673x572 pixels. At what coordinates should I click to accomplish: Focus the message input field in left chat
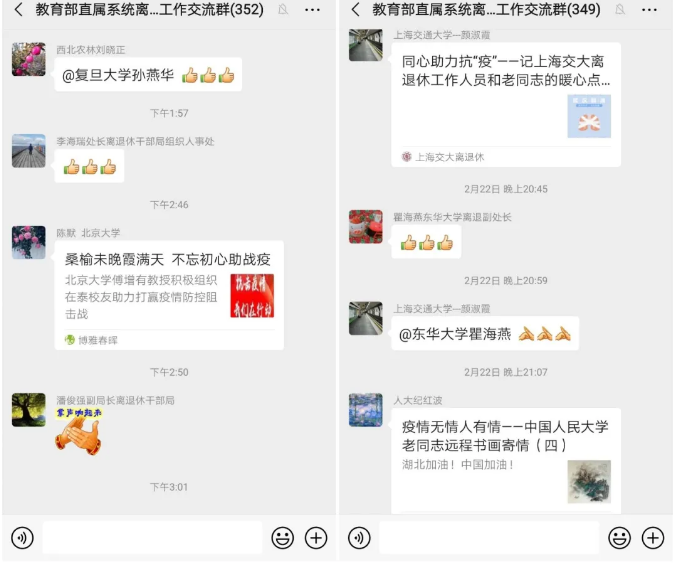(152, 538)
